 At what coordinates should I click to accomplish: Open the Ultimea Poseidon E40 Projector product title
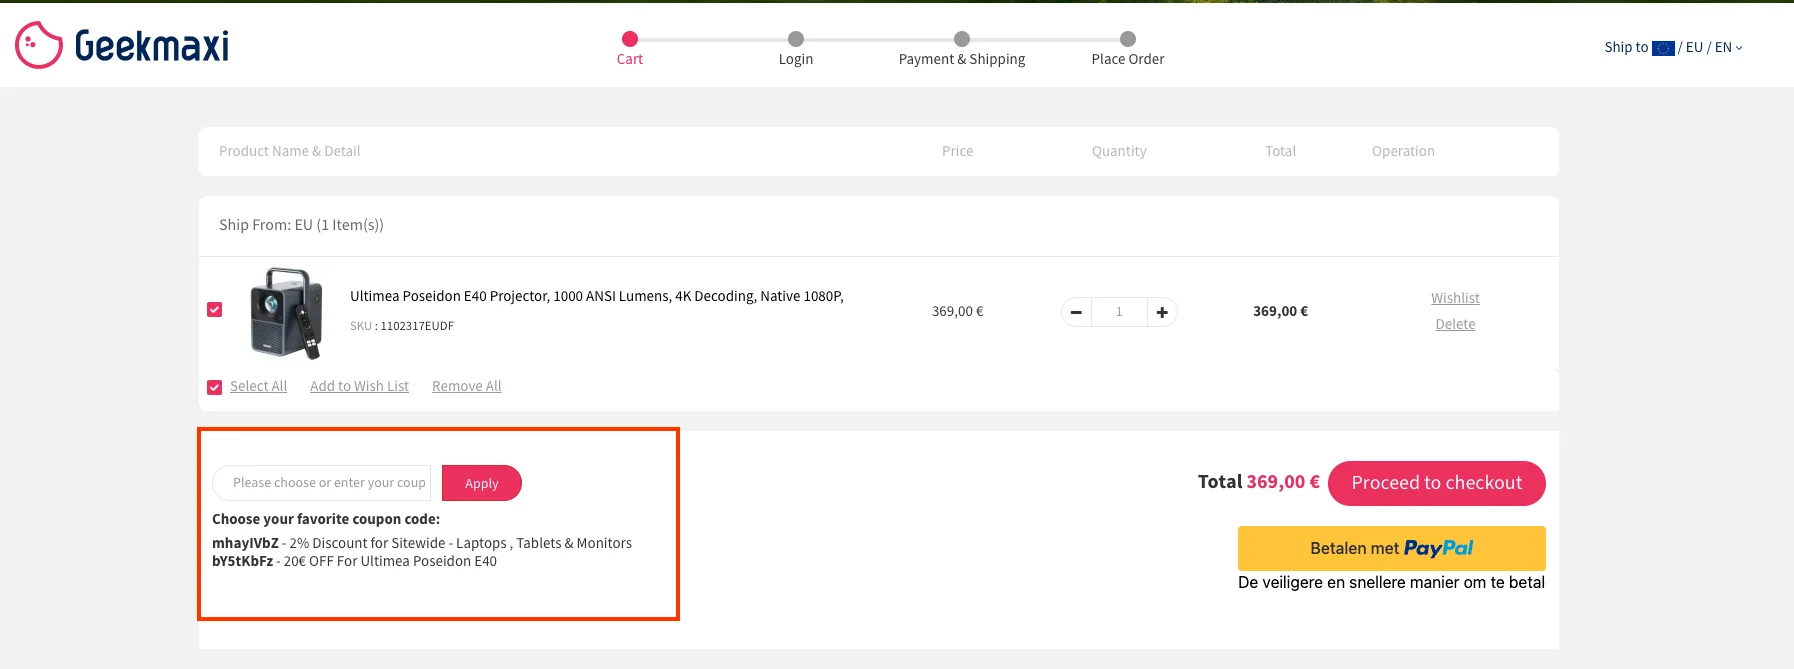597,296
